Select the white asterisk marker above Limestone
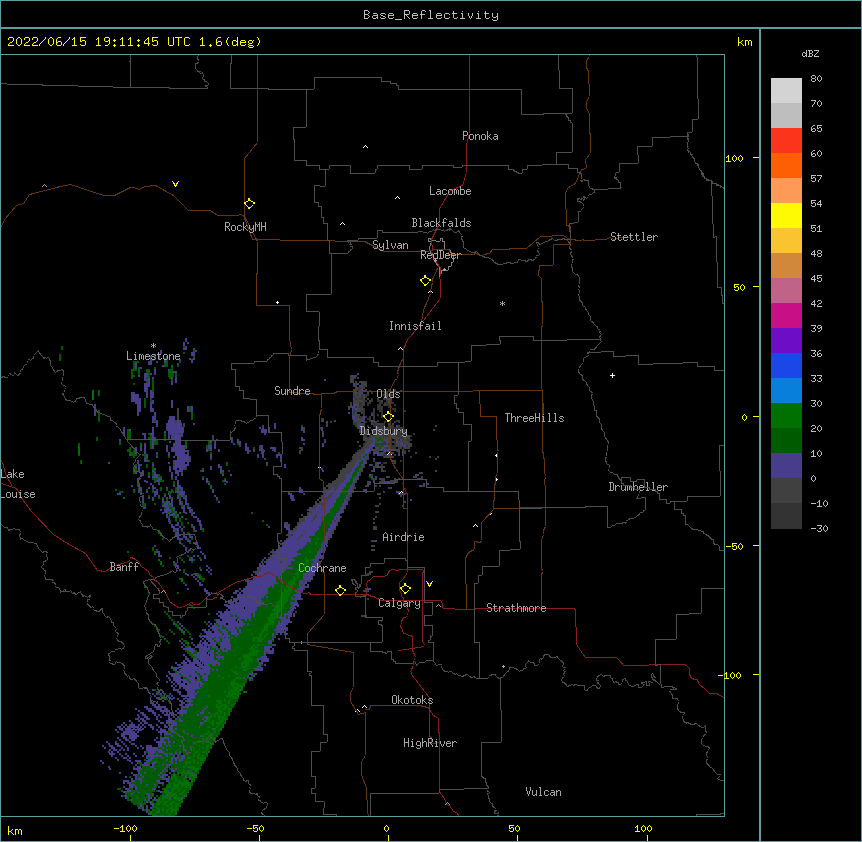The width and height of the screenshot is (862, 842). pos(153,346)
